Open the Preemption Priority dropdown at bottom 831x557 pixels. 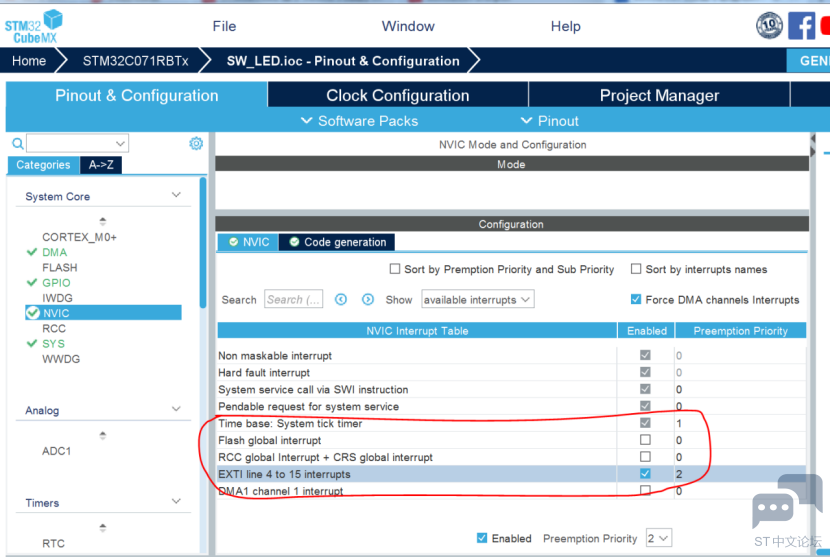[x=659, y=538]
